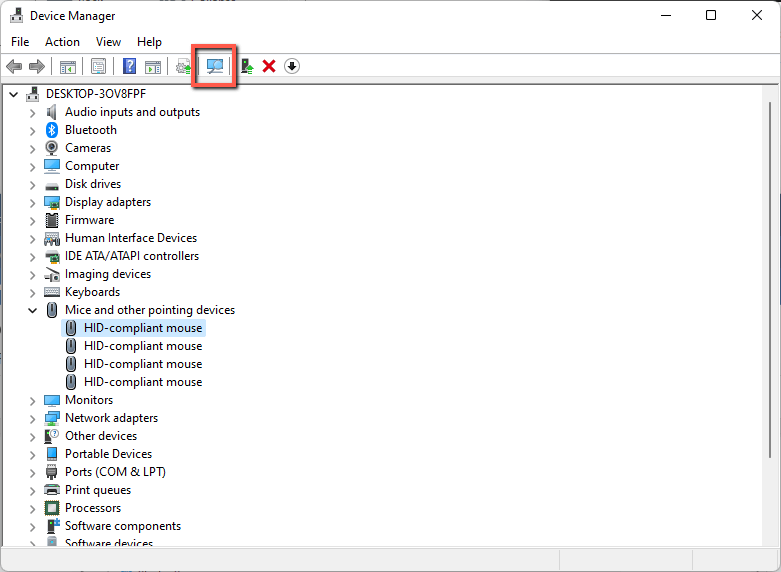Expand the Monitors category
This screenshot has height=572, width=781.
click(x=32, y=401)
